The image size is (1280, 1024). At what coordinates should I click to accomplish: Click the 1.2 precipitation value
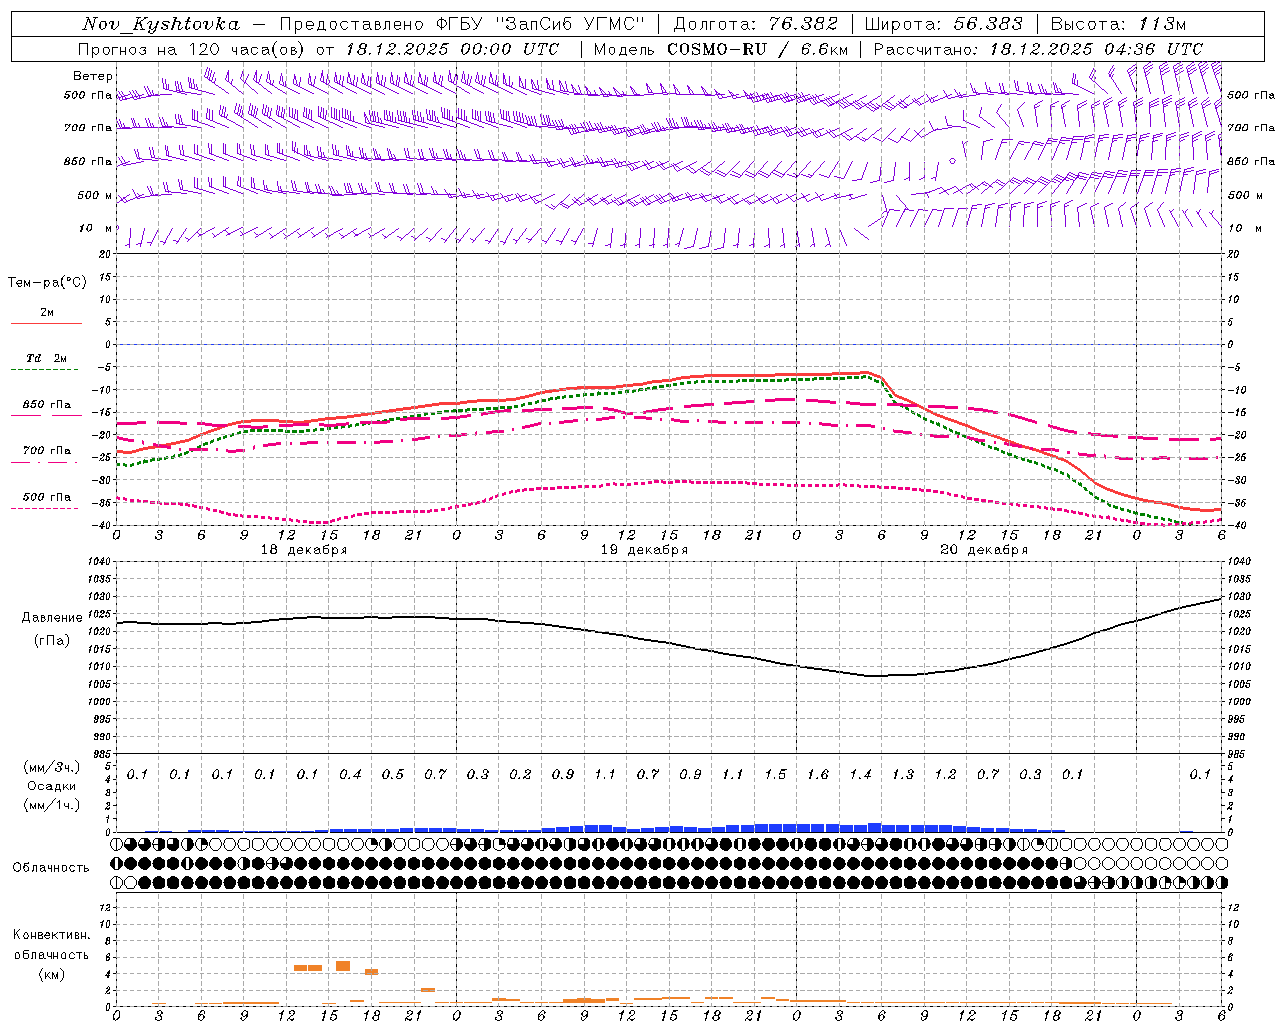pyautogui.click(x=945, y=775)
